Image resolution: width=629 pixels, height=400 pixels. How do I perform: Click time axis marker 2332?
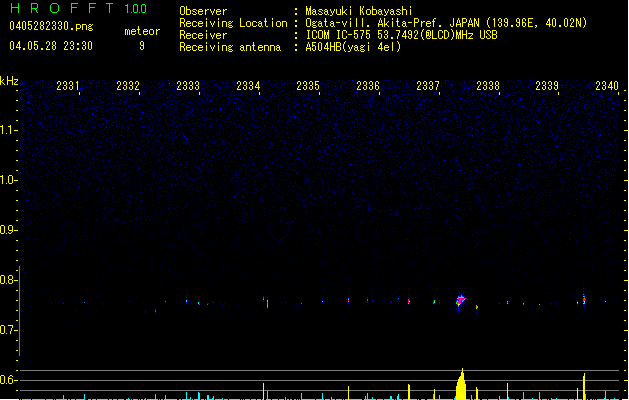click(x=128, y=85)
